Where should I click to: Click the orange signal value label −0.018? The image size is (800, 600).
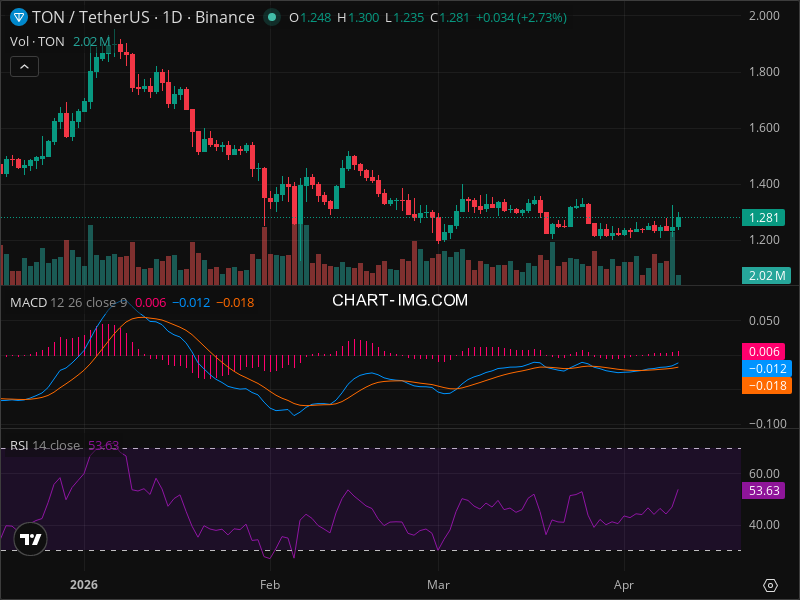click(x=767, y=385)
